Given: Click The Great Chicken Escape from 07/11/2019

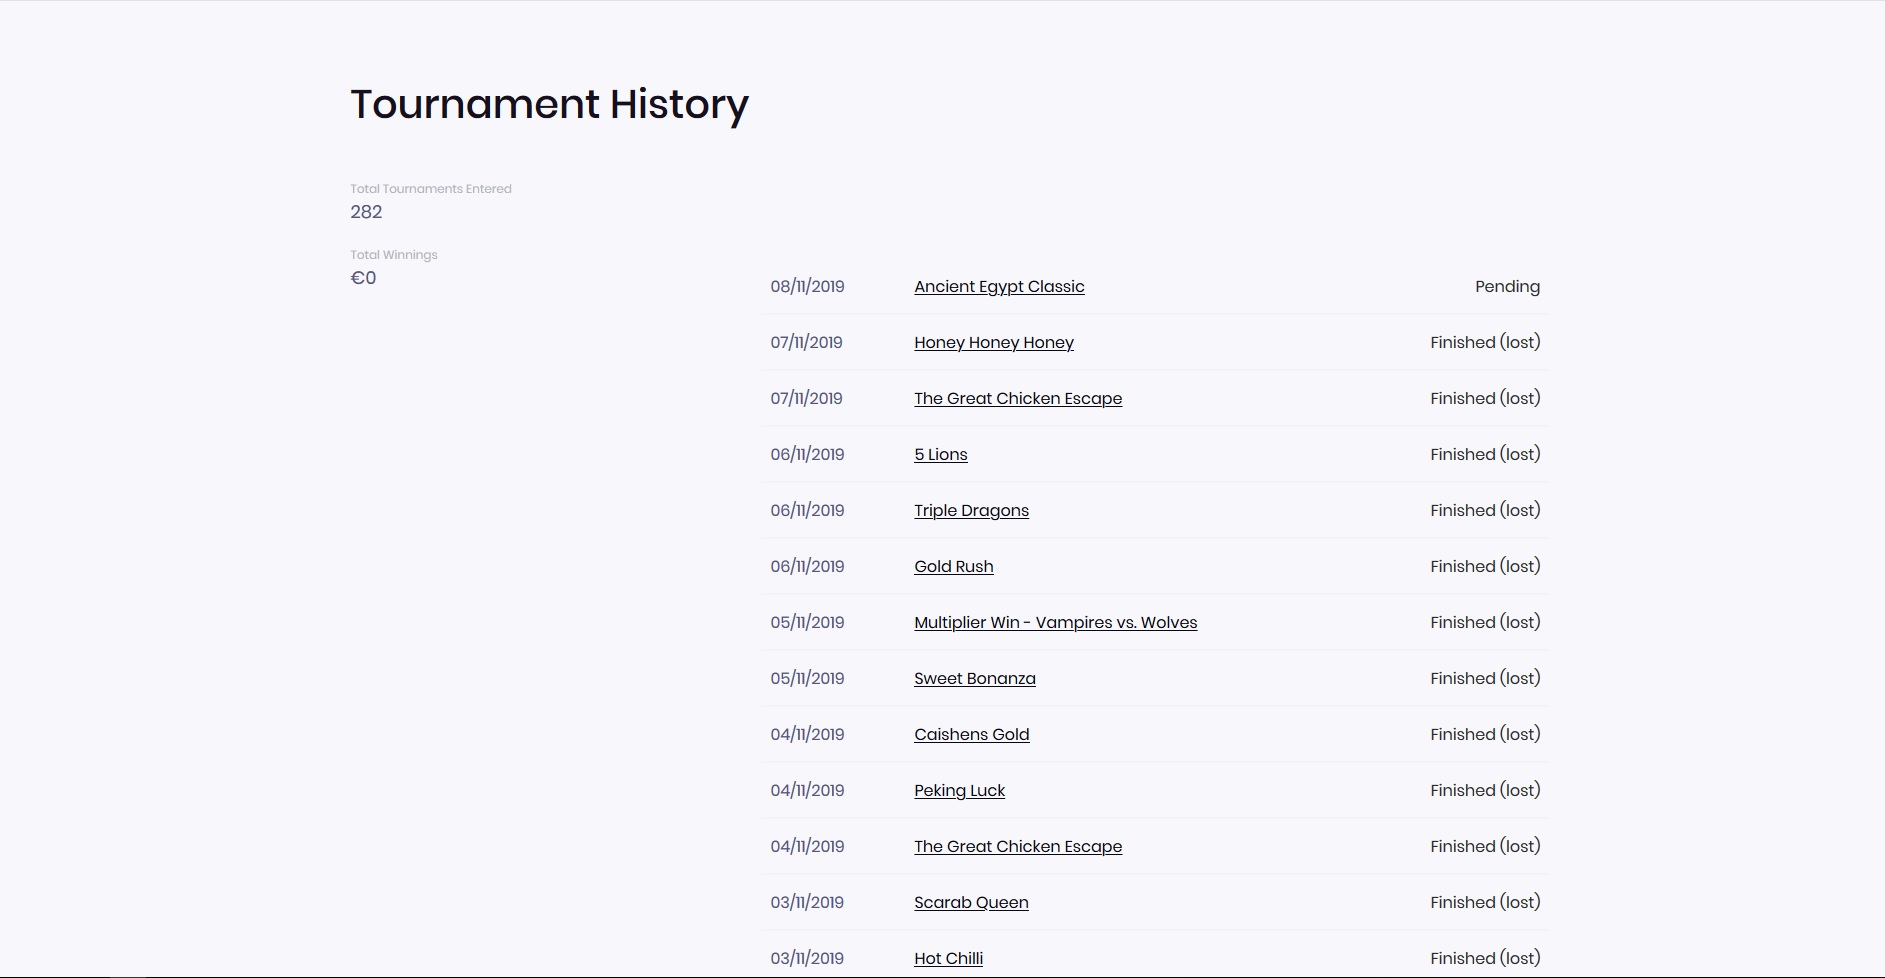Looking at the screenshot, I should (x=1017, y=399).
